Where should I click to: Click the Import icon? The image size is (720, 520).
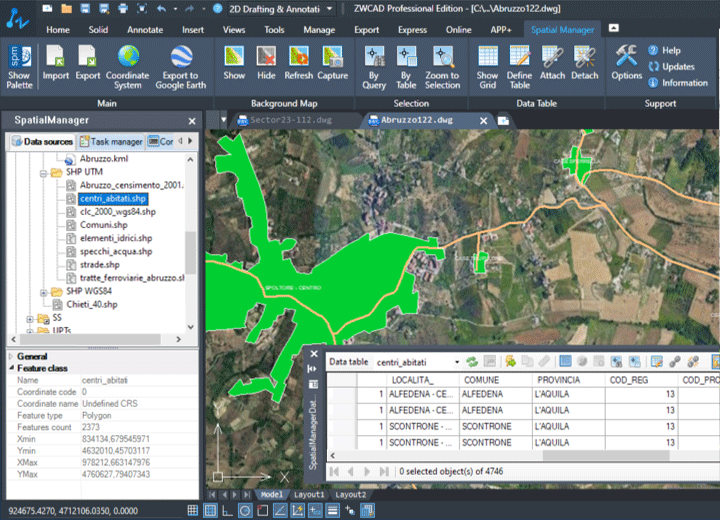(56, 62)
